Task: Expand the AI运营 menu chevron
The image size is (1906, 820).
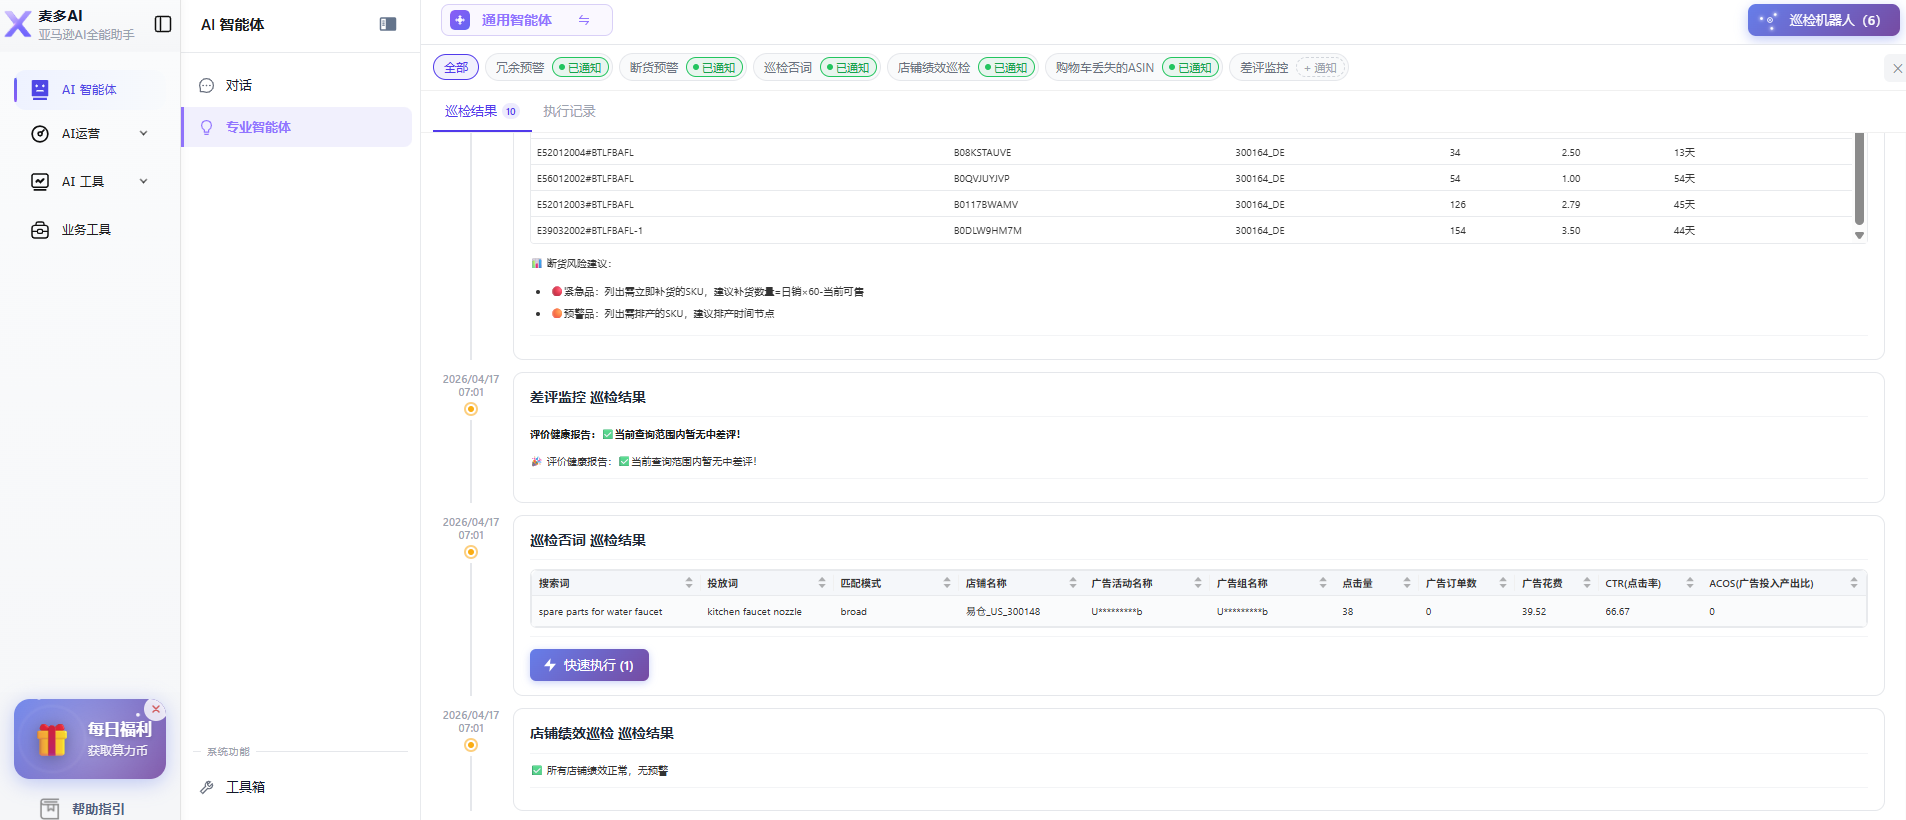Action: click(x=143, y=134)
